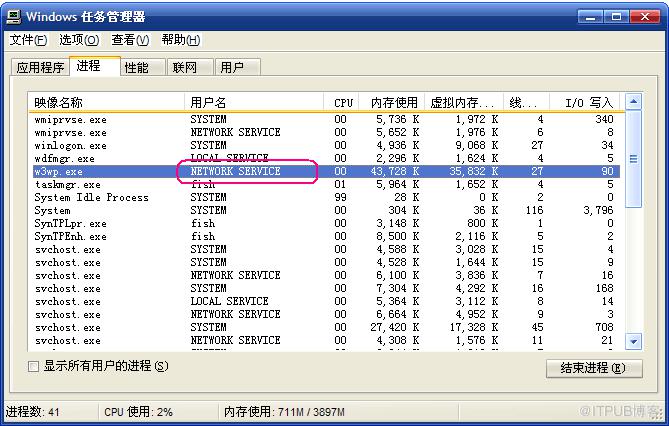The width and height of the screenshot is (669, 426).
Task: Click the process list scrollbar thumb
Action: point(633,159)
